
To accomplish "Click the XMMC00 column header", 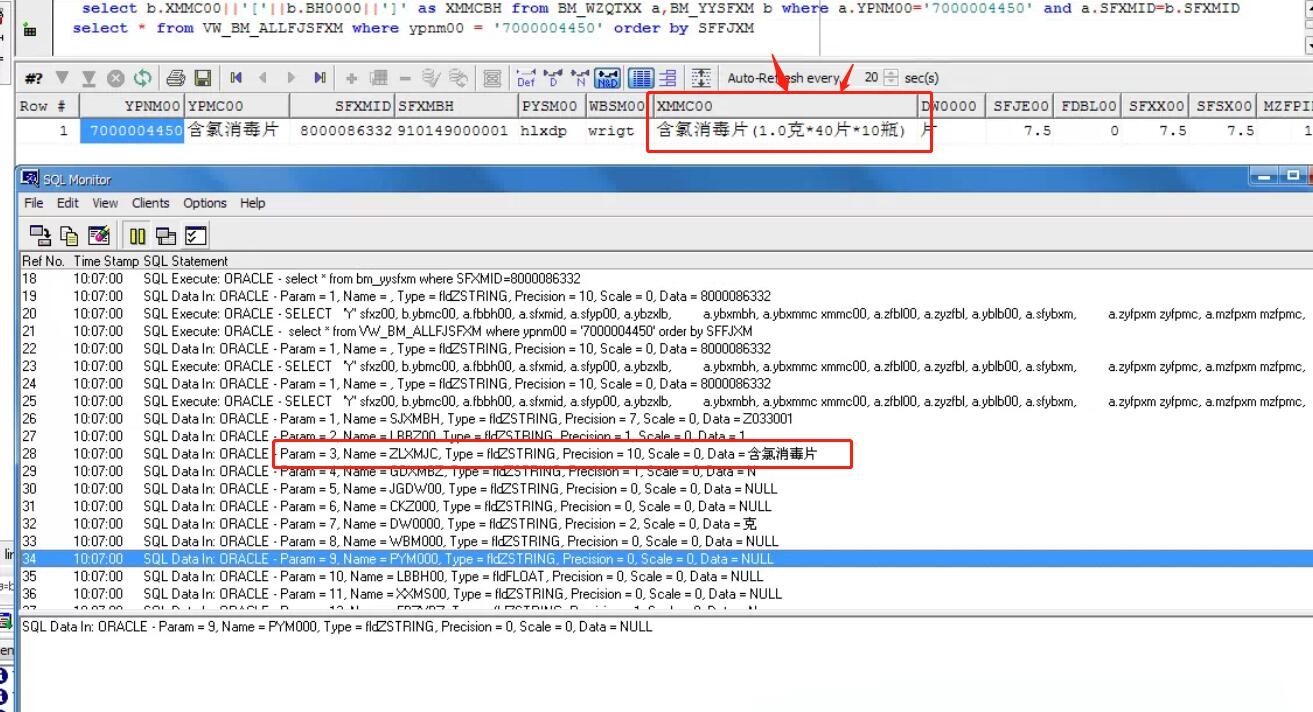I will tap(785, 106).
